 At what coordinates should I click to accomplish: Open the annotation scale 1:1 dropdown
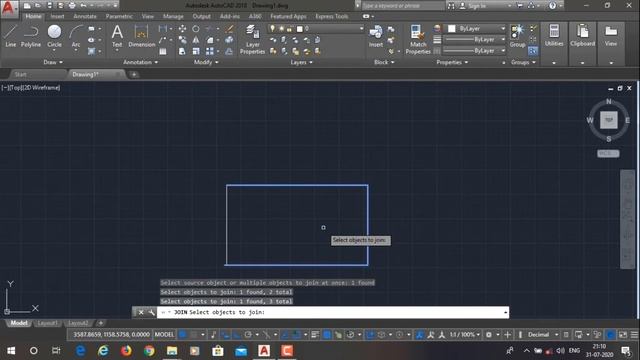[464, 335]
